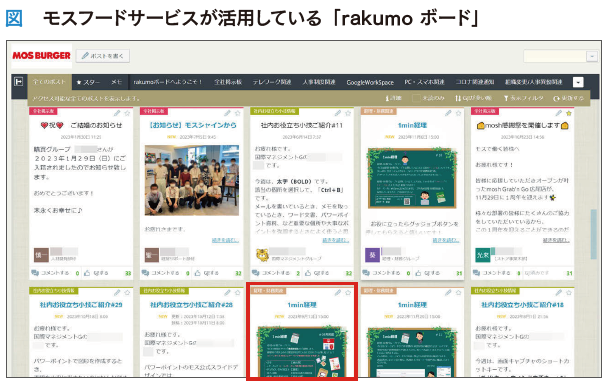605x386 pixels.
Task: Click the vertical scrollbar thumb on right
Action: pyautogui.click(x=594, y=229)
